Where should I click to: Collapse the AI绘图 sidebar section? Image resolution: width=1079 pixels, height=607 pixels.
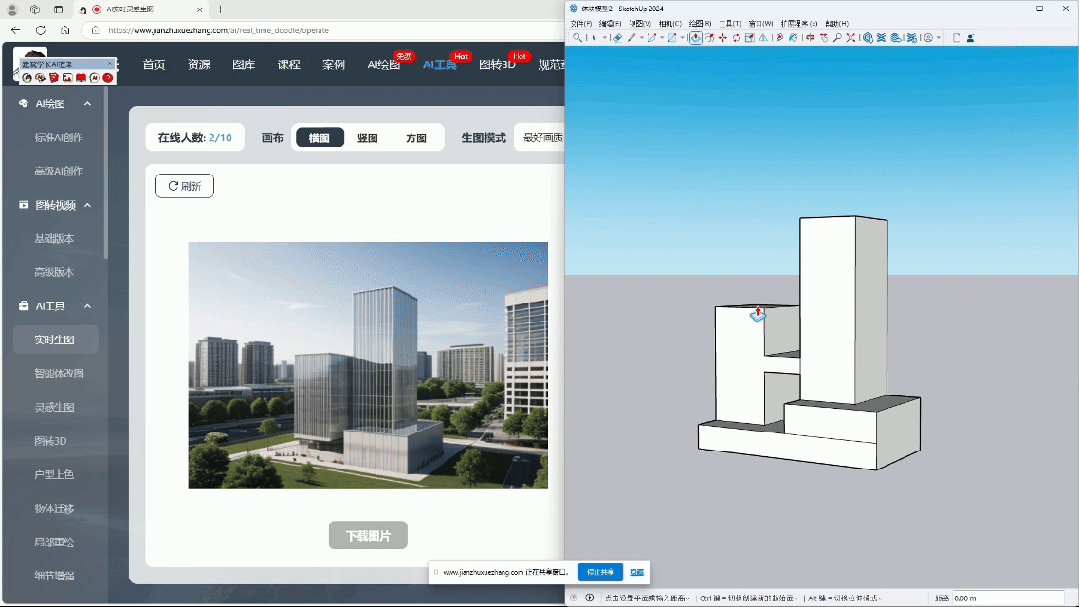coord(87,103)
